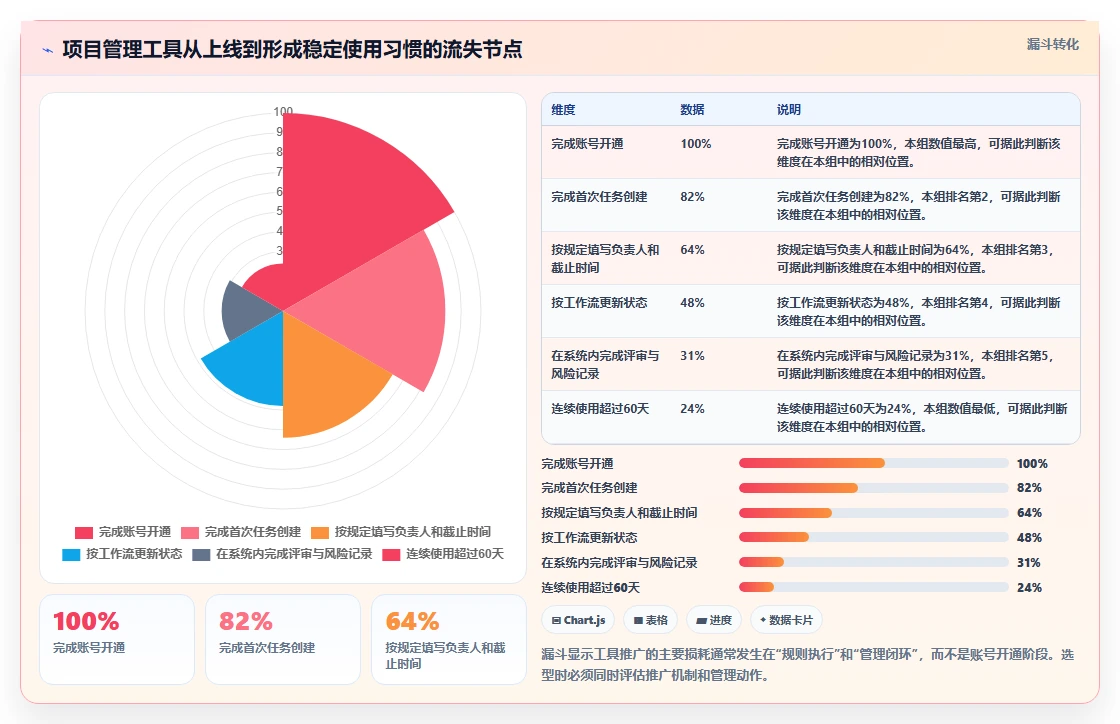Click the 连续使用超过60天 24% progress bar
The height and width of the screenshot is (724, 1120).
874,588
